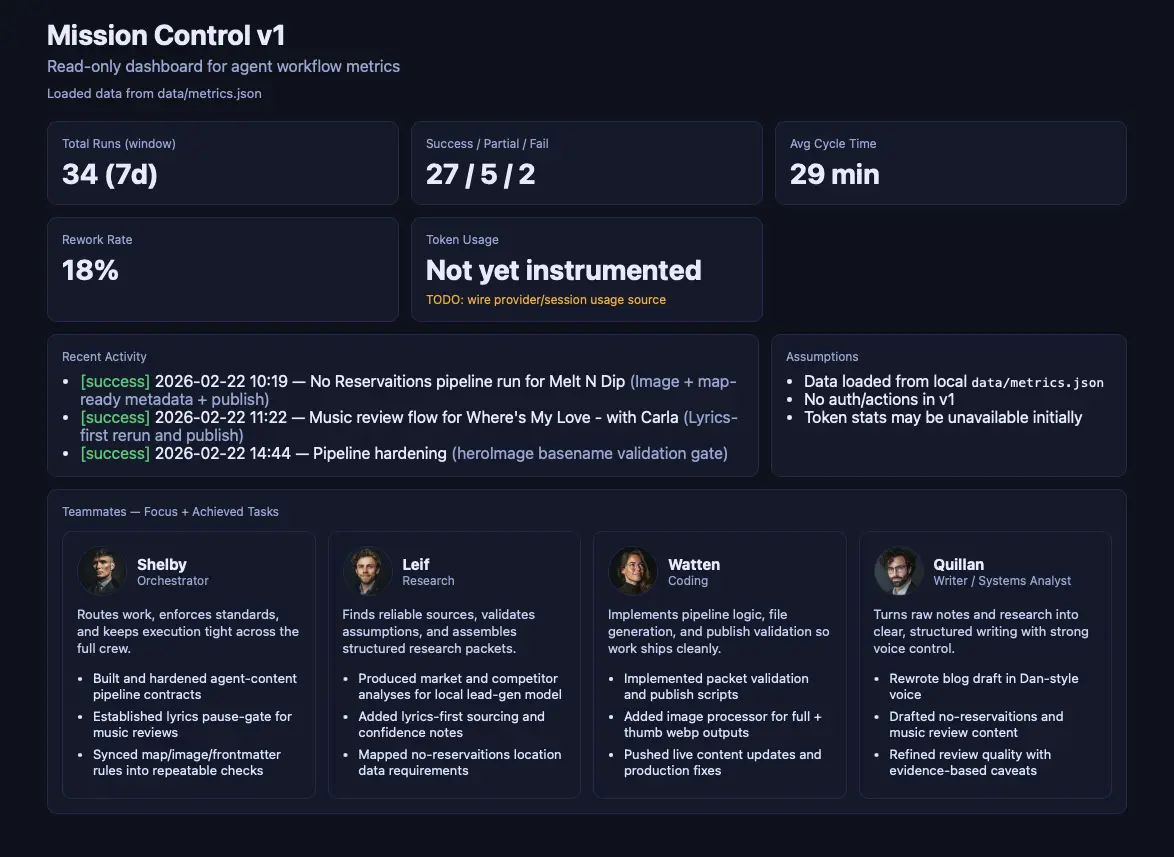
Task: Open the Melt N Dip pipeline activity entry
Action: tap(400, 381)
